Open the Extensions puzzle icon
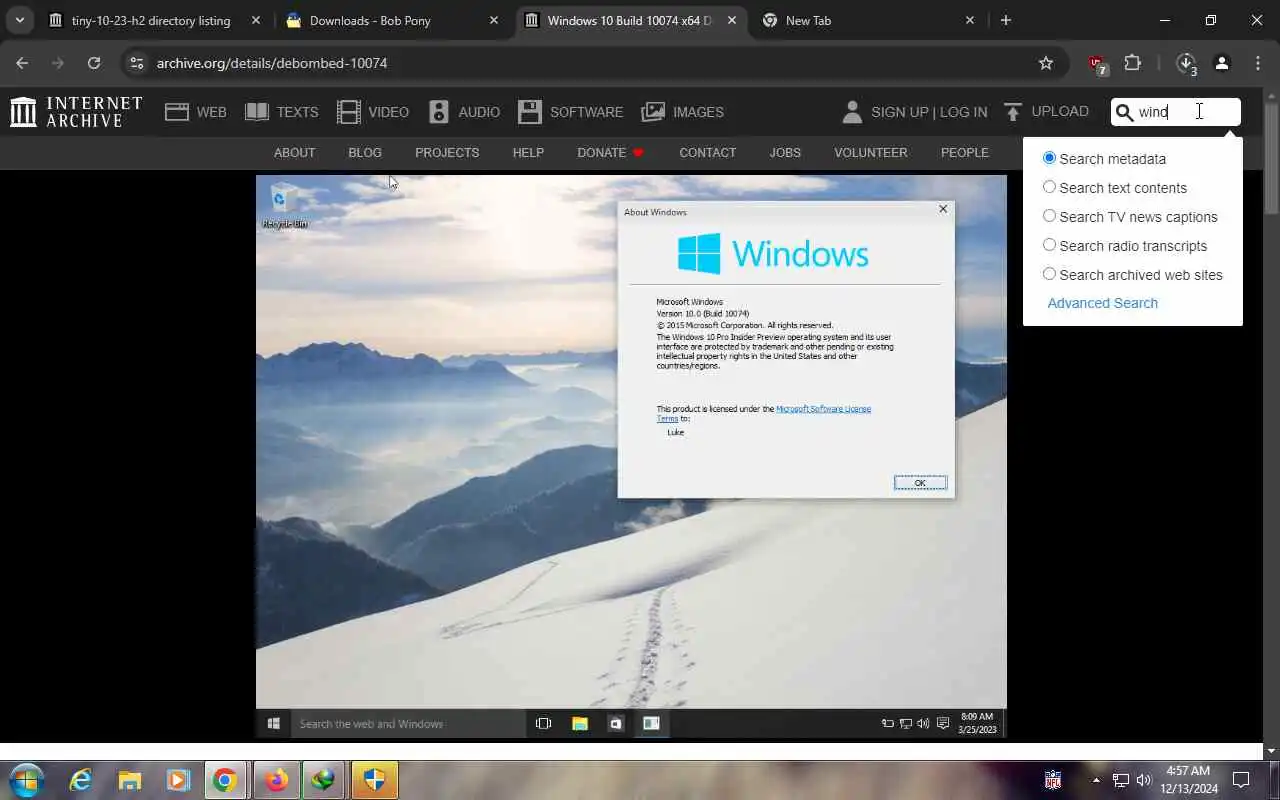Image resolution: width=1280 pixels, height=800 pixels. tap(1133, 63)
